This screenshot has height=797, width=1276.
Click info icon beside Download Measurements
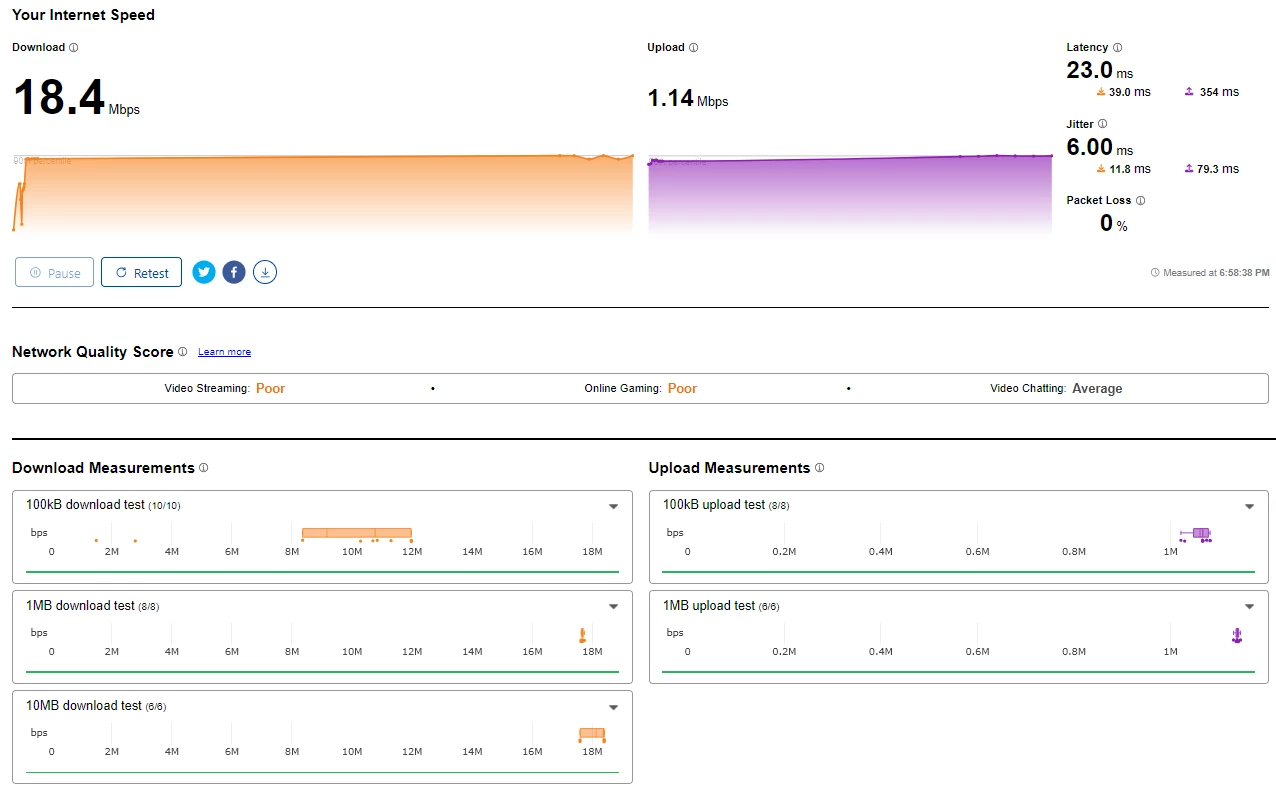click(x=204, y=468)
